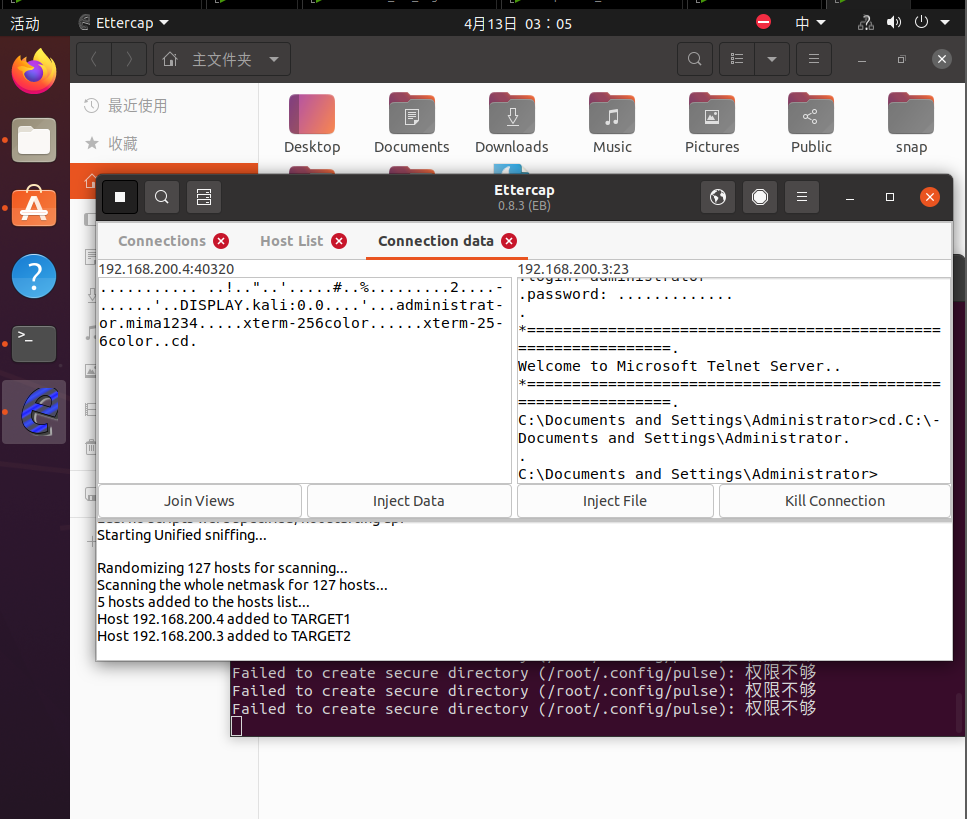Click the network status icon in top bar
The image size is (967, 819).
pyautogui.click(x=865, y=23)
